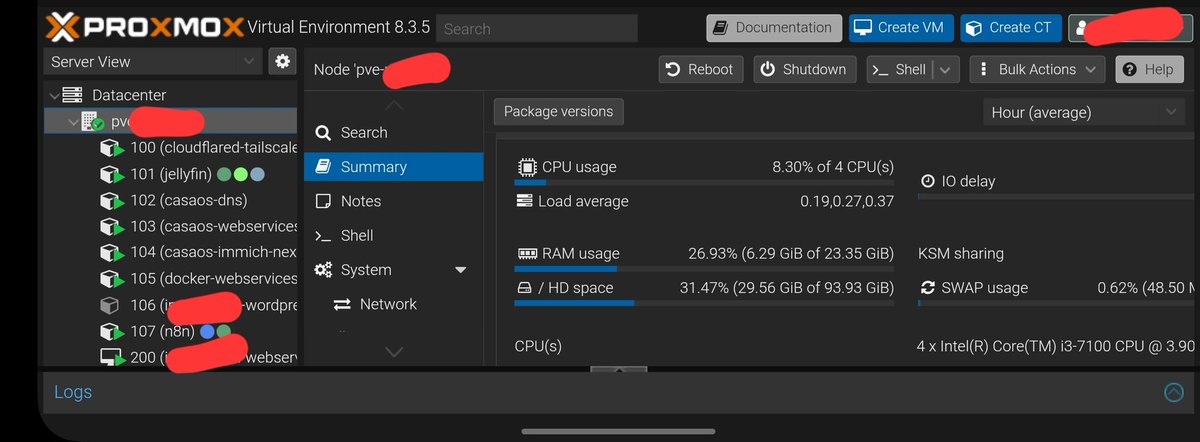Open the Summary menu item
1200x442 pixels.
click(394, 167)
